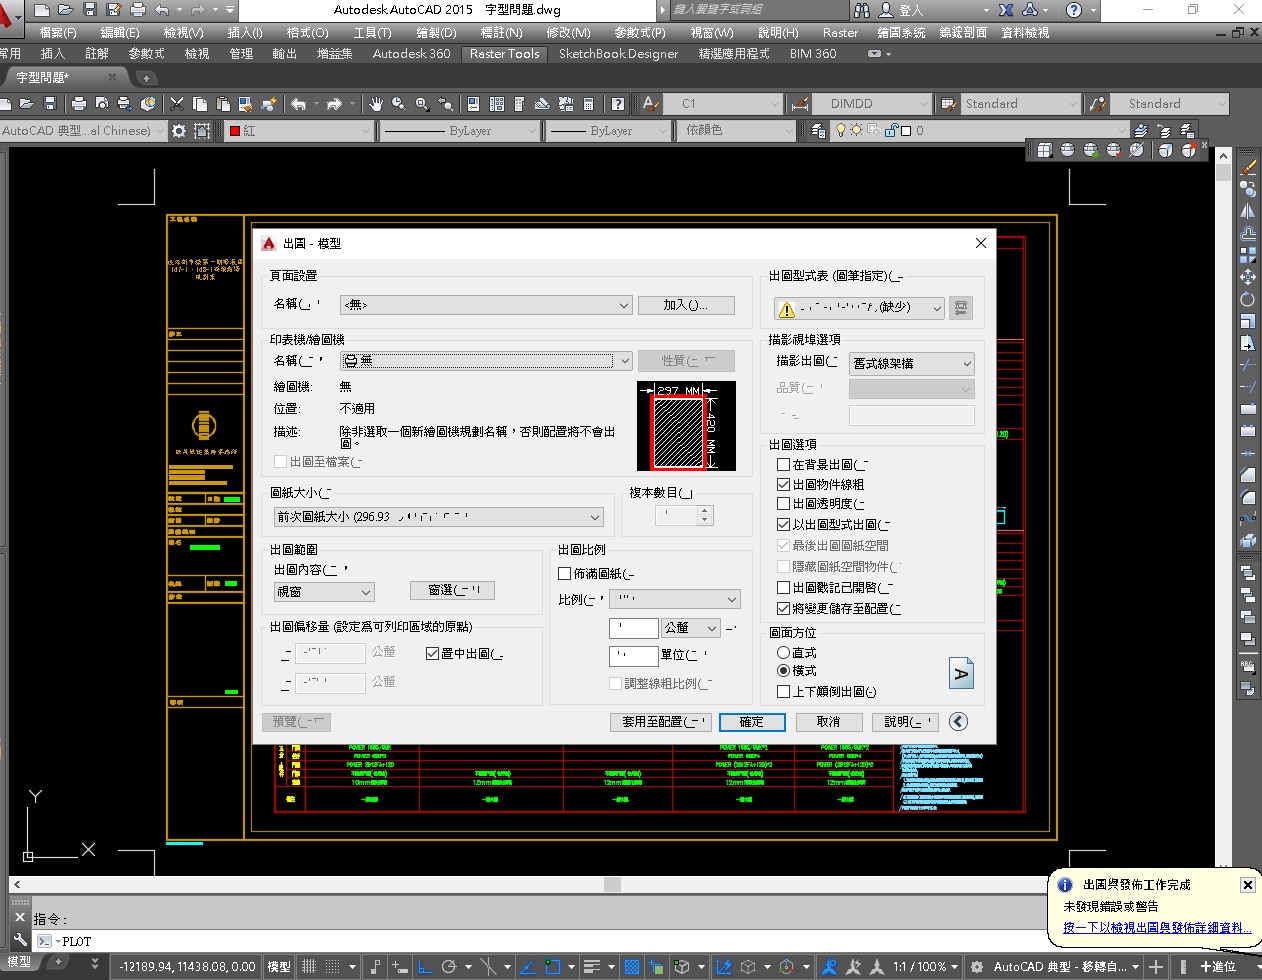This screenshot has width=1262, height=980.
Task: Switch to the Raster Tools ribbon tab
Action: click(x=504, y=54)
